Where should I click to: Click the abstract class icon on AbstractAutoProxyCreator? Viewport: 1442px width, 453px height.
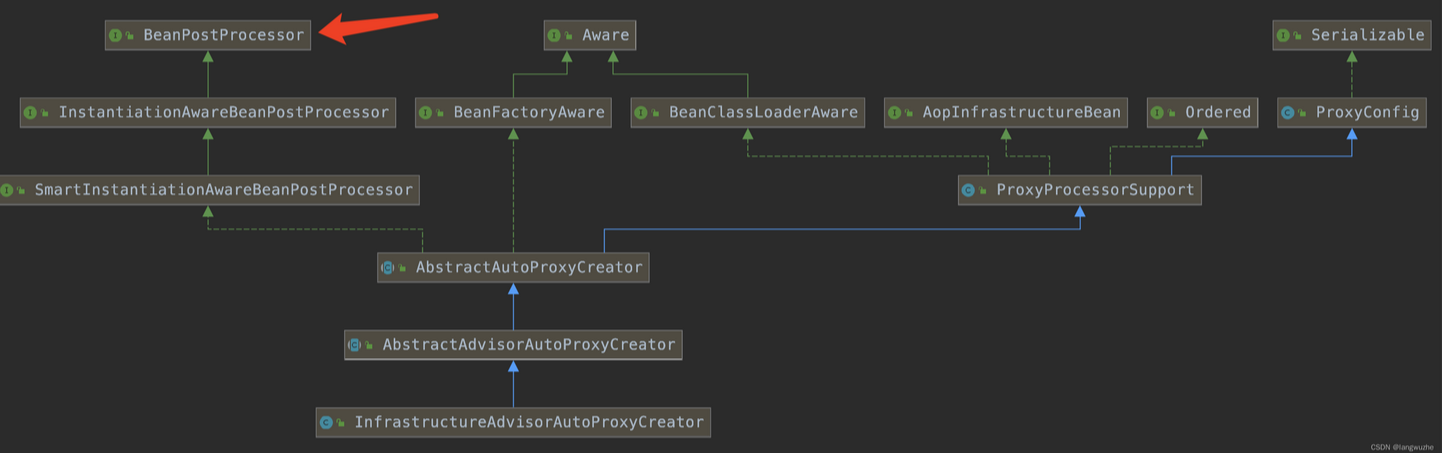[388, 267]
